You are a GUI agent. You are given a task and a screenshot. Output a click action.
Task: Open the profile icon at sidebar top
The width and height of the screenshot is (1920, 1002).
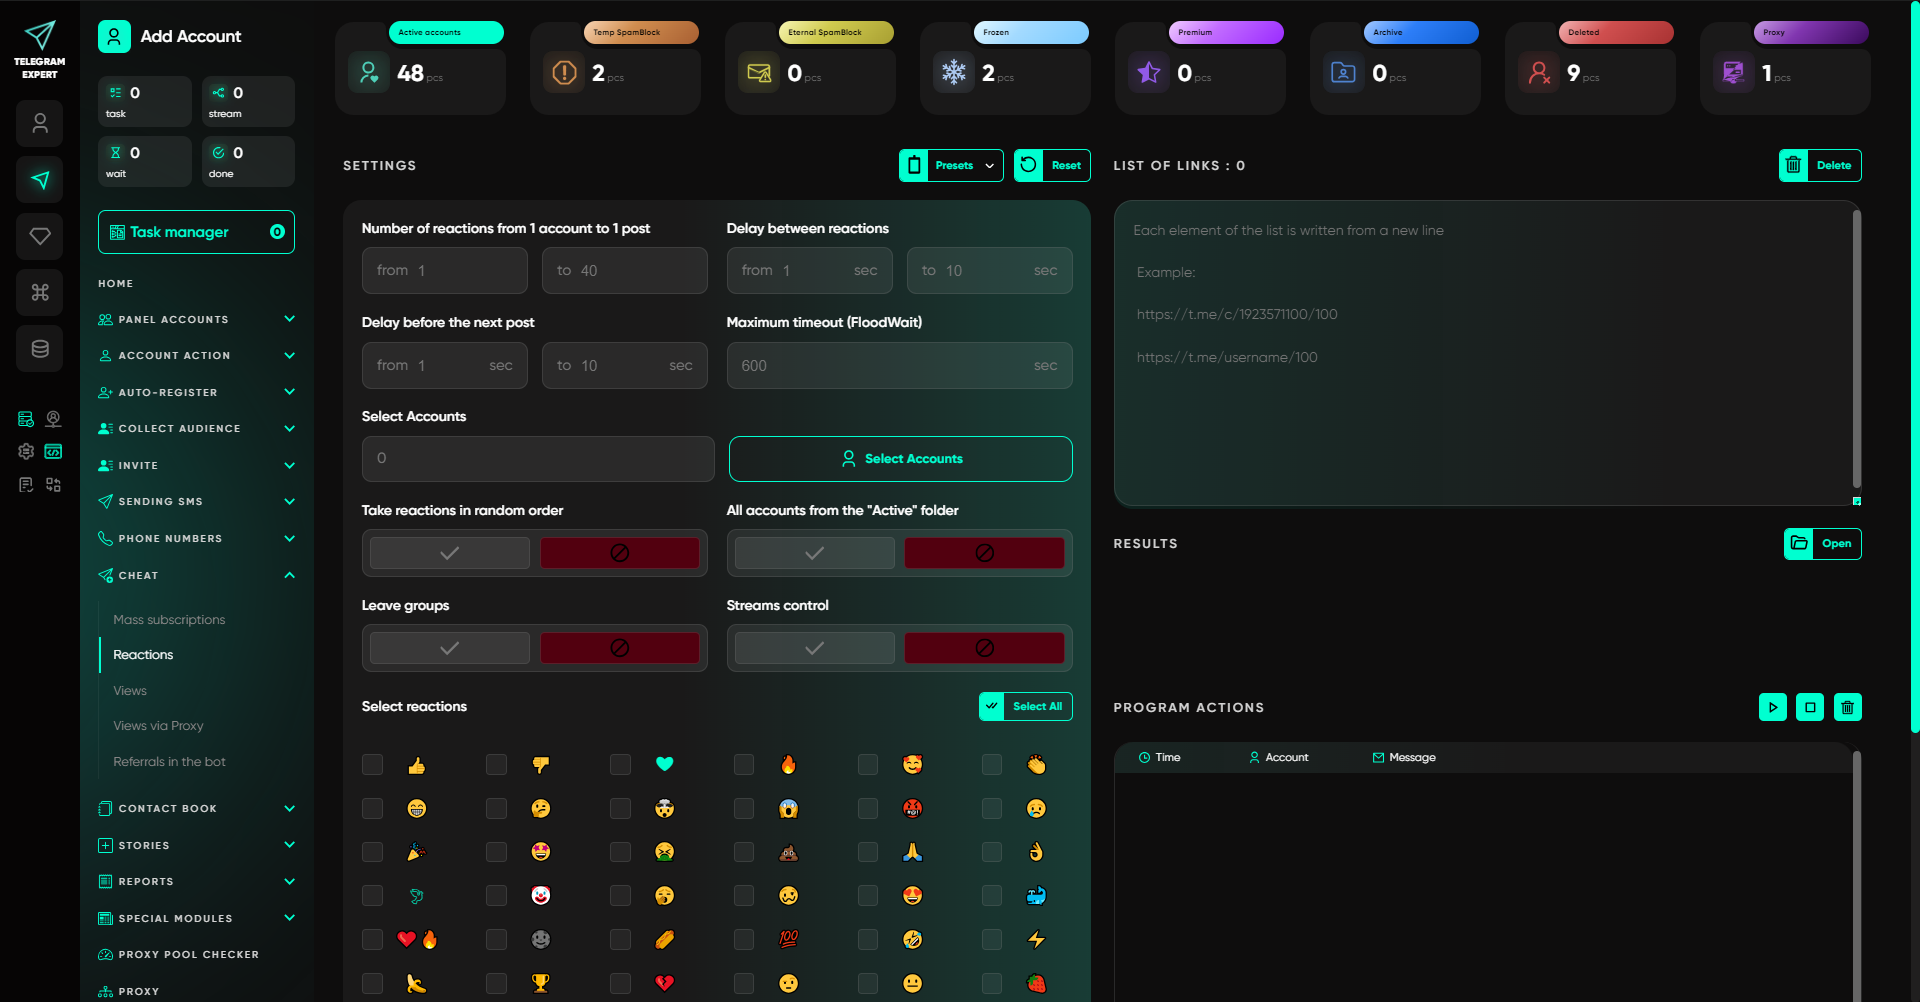[x=40, y=123]
